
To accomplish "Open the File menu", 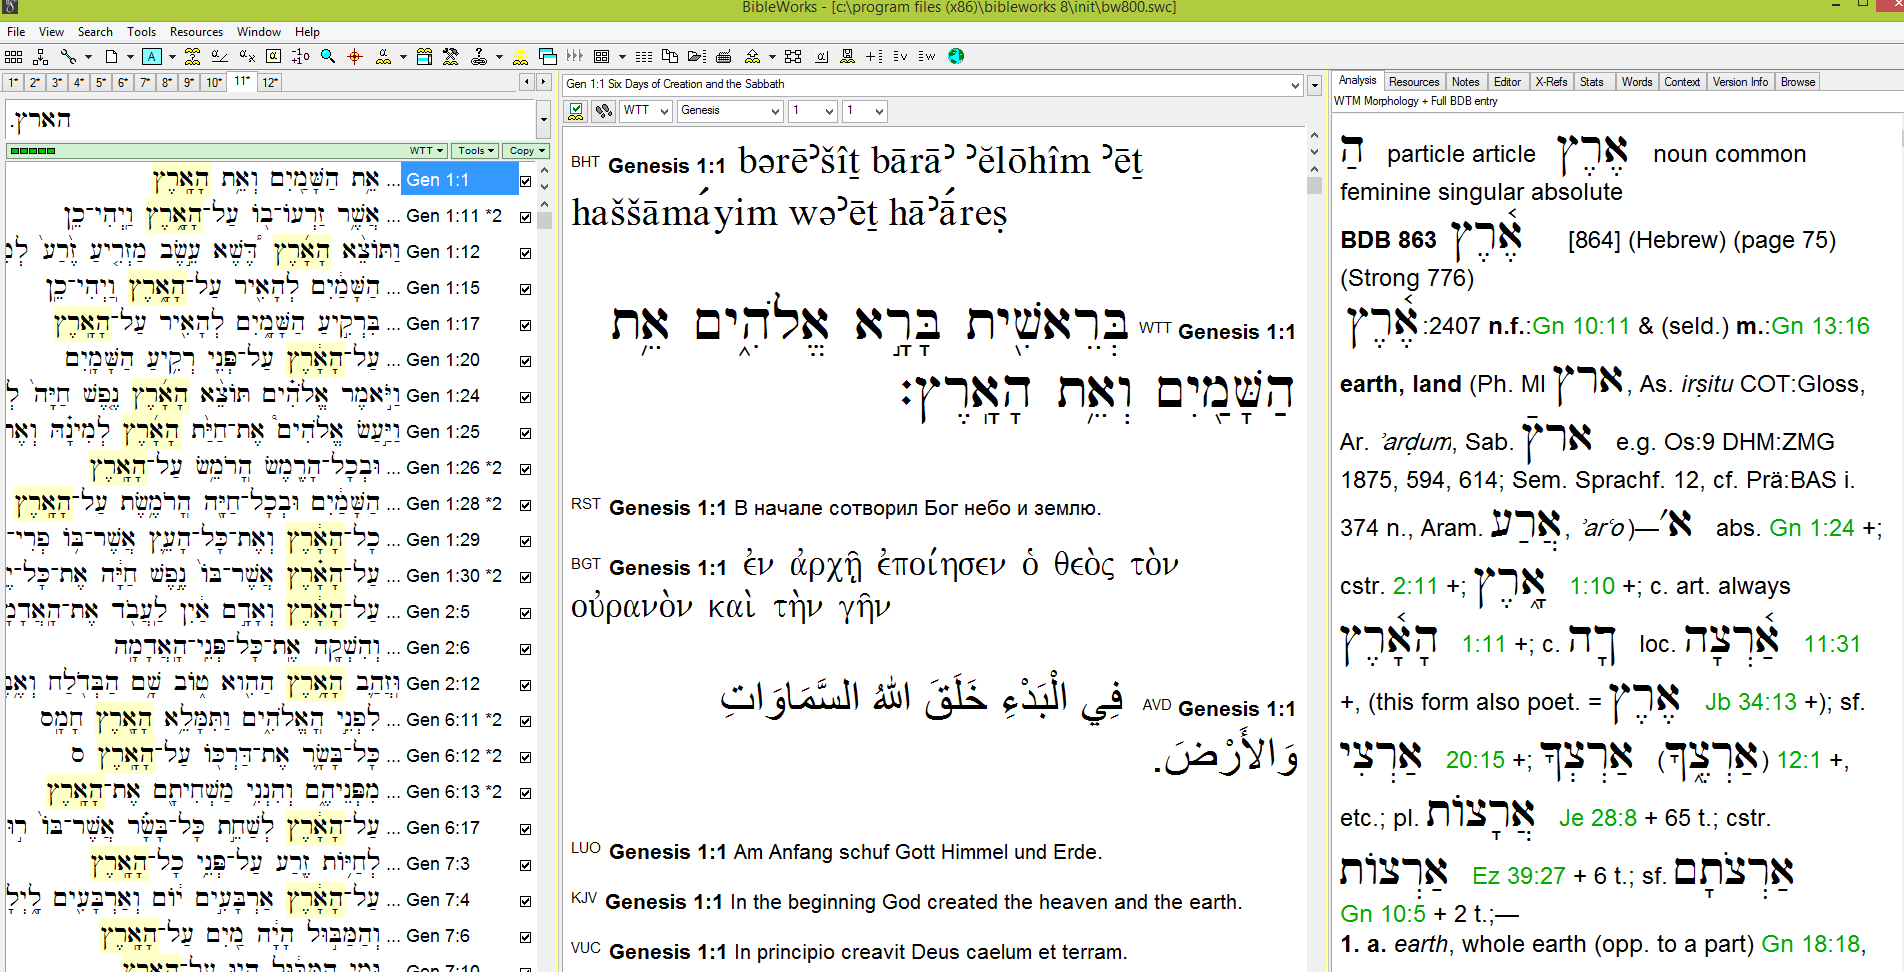I will pos(16,32).
